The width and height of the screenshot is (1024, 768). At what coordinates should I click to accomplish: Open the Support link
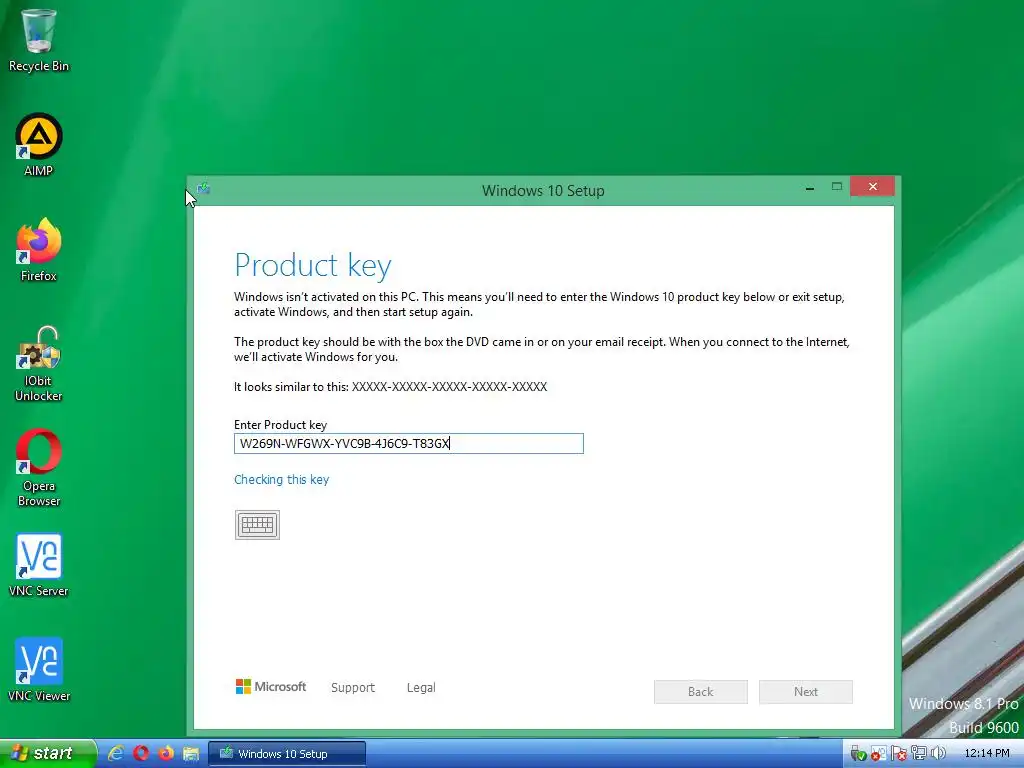(x=353, y=687)
